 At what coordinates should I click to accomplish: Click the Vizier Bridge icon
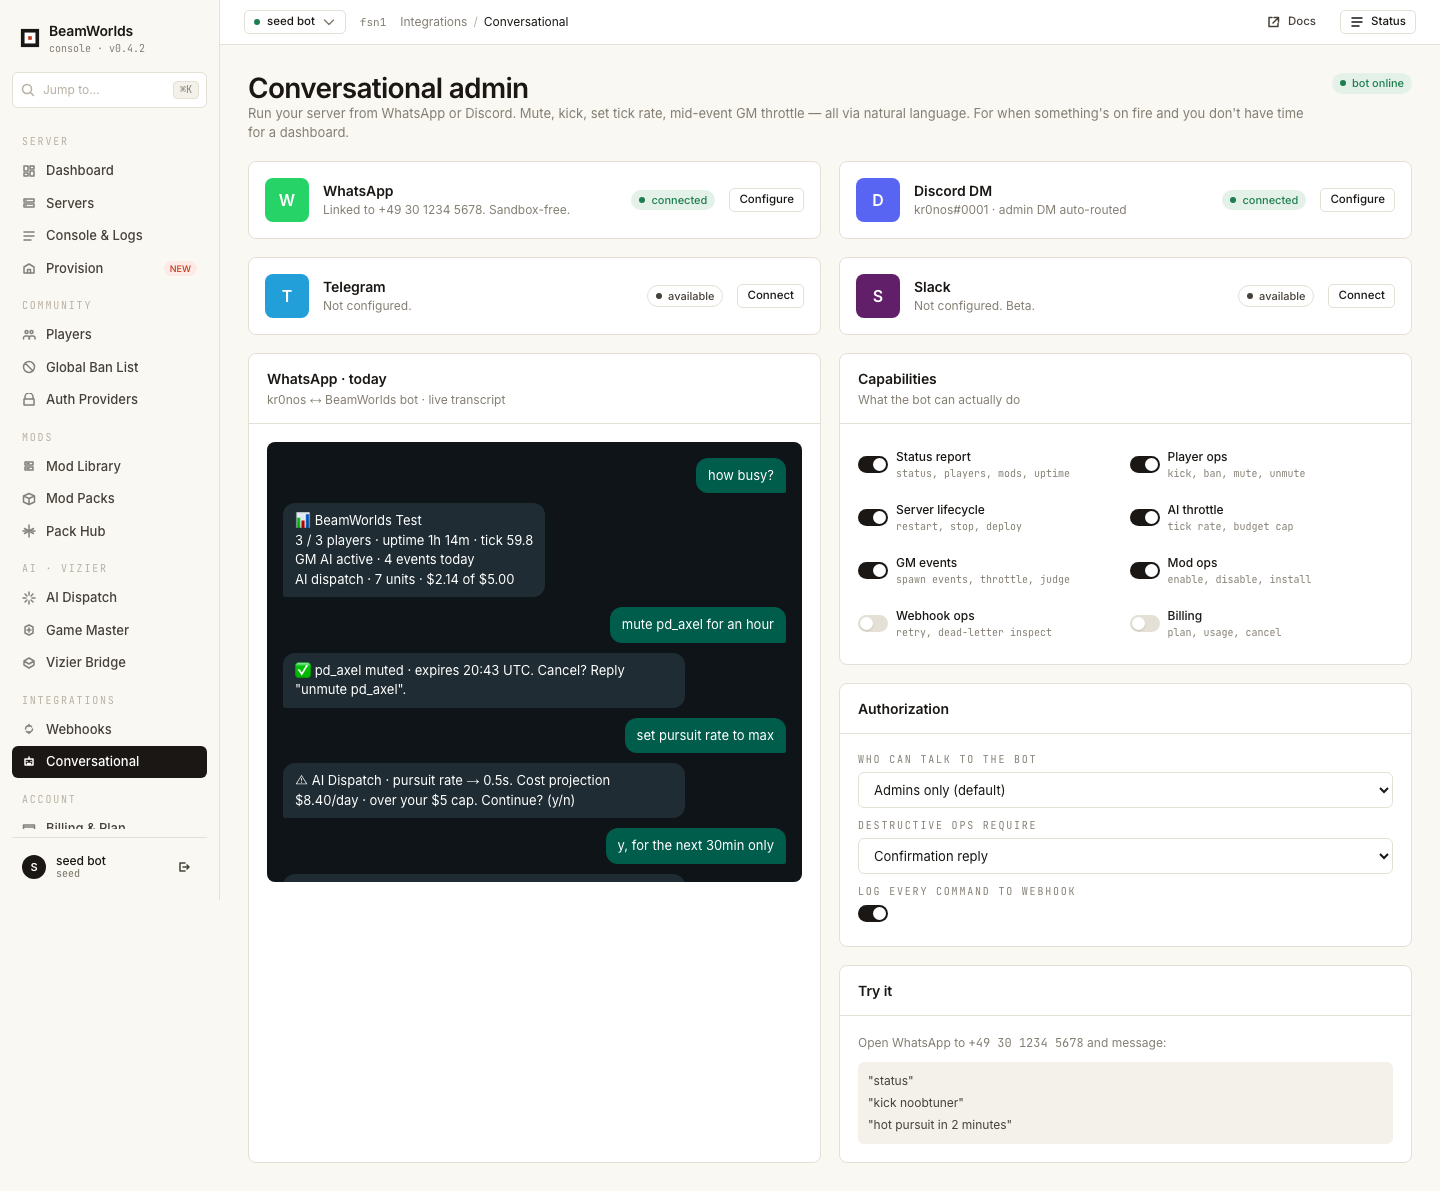coord(29,663)
